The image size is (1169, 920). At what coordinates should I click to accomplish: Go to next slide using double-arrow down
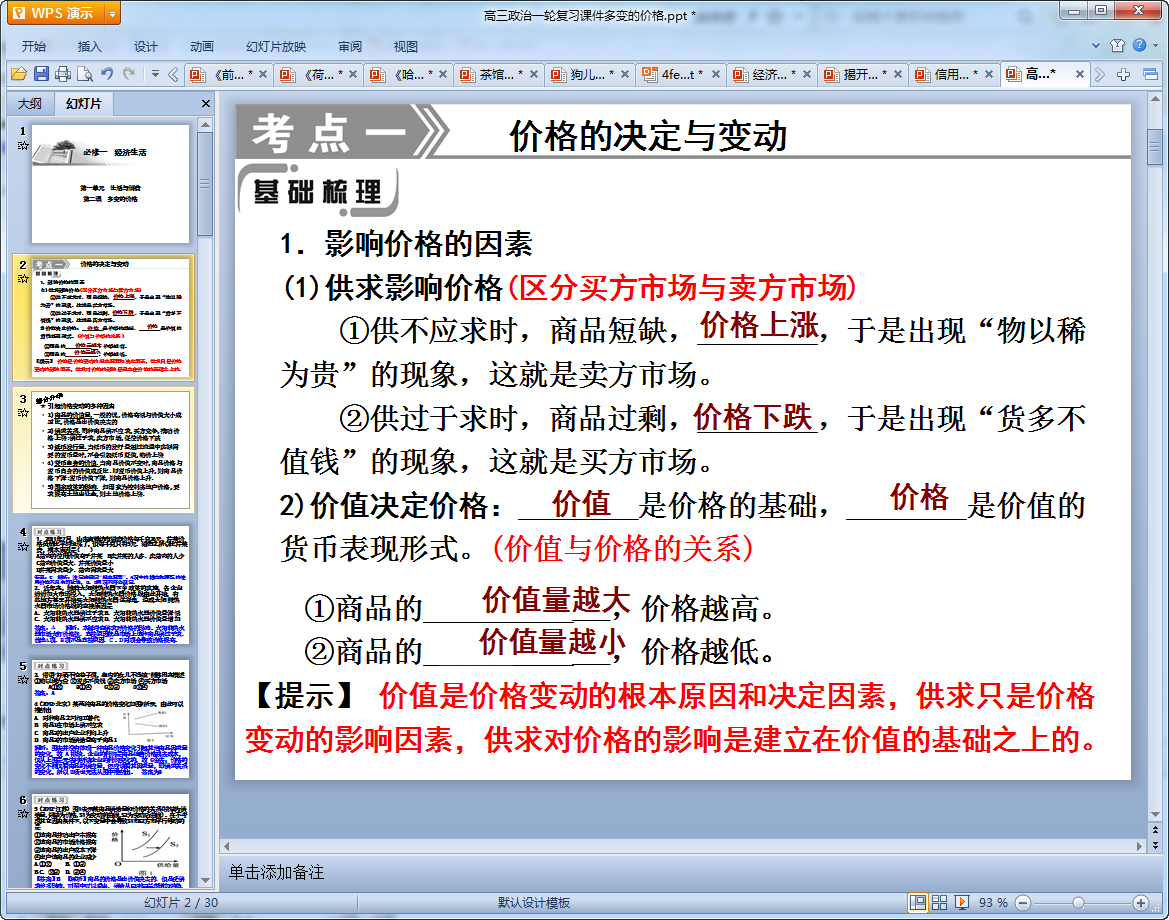pyautogui.click(x=1155, y=845)
